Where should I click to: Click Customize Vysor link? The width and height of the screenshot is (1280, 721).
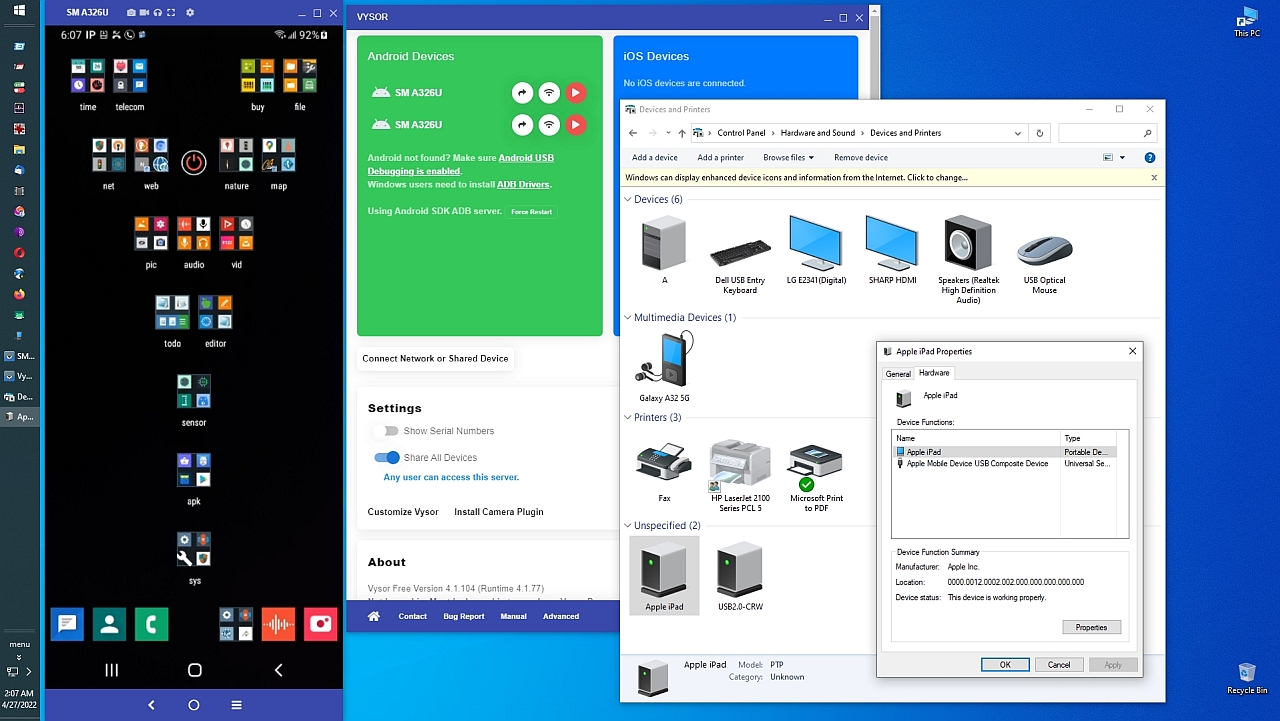403,512
